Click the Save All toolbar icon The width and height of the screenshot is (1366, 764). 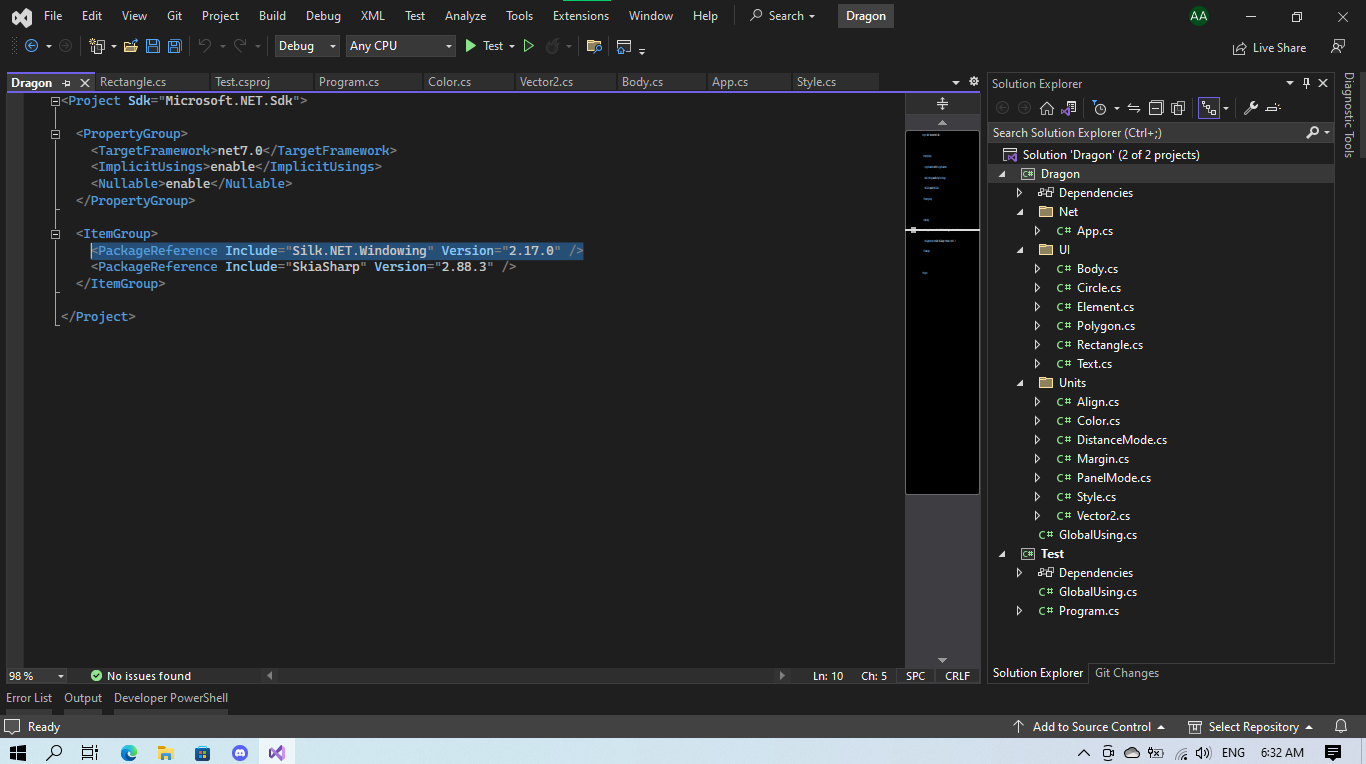pos(175,46)
